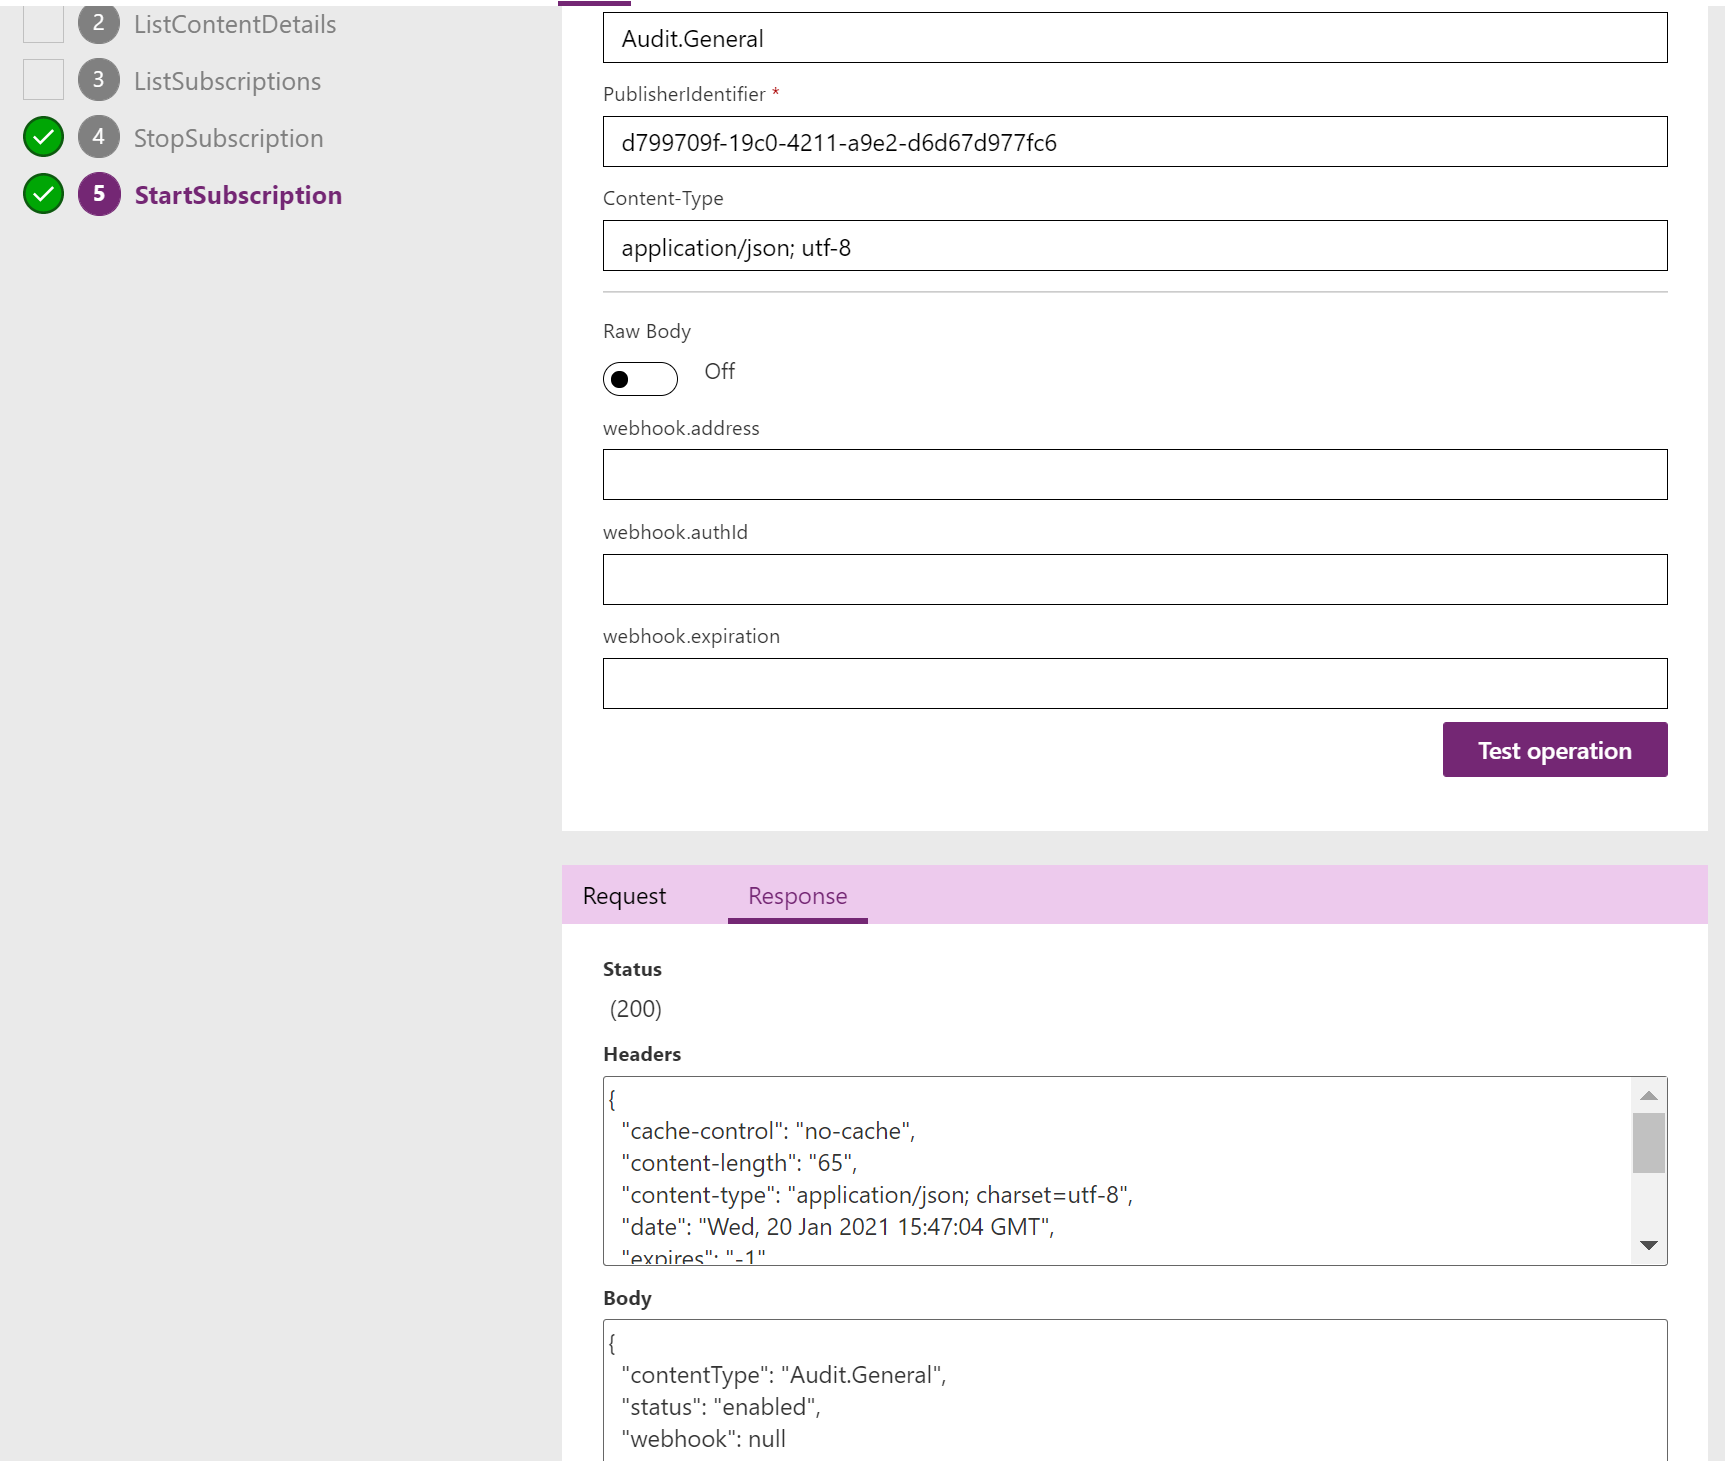Click the scrollbar up arrow in Headers panel

(1649, 1094)
